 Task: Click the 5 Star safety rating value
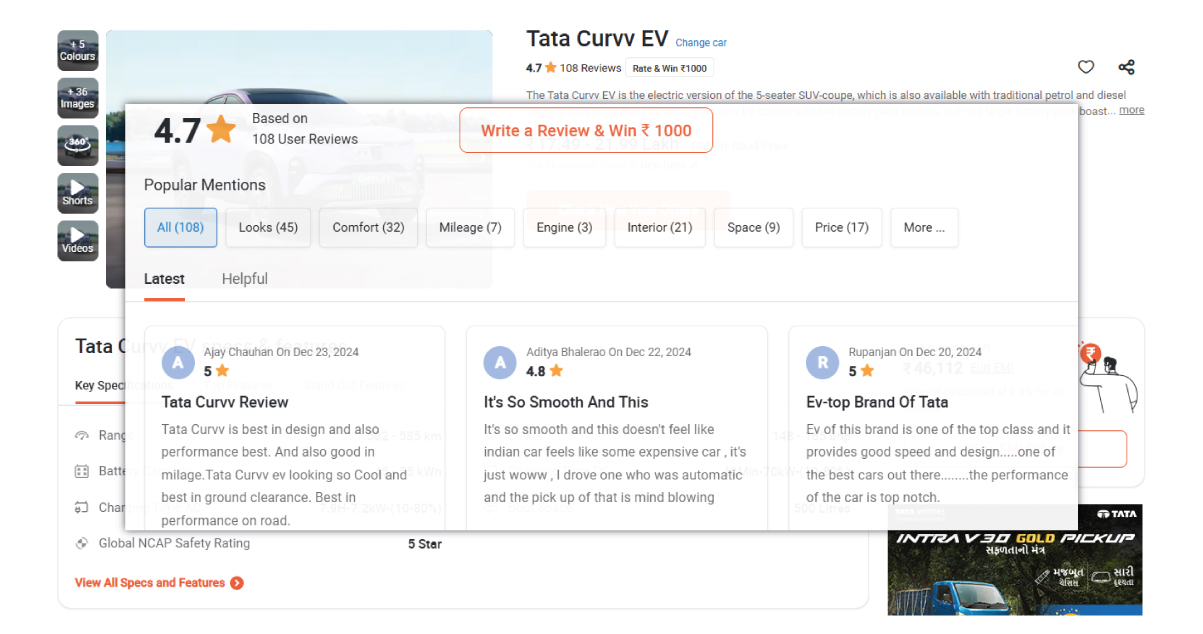[x=425, y=544]
